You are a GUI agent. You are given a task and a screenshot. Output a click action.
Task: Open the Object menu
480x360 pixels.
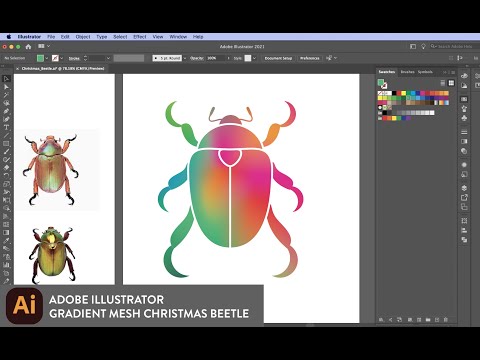point(83,37)
